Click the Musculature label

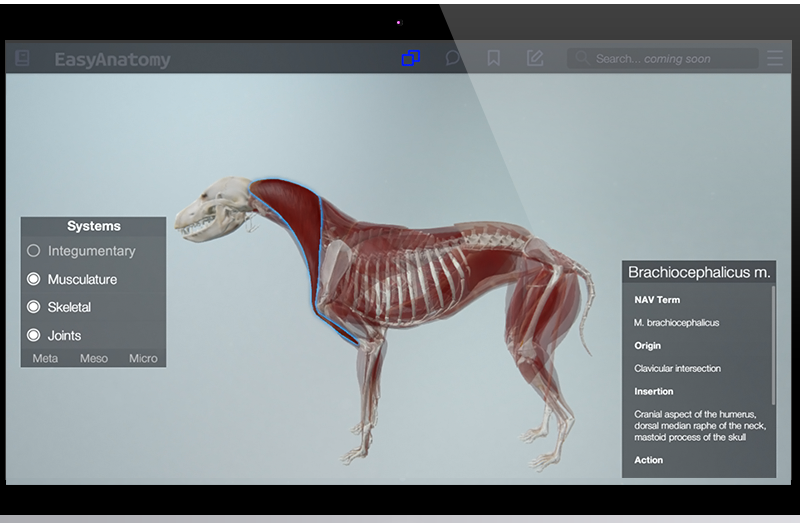[x=82, y=279]
